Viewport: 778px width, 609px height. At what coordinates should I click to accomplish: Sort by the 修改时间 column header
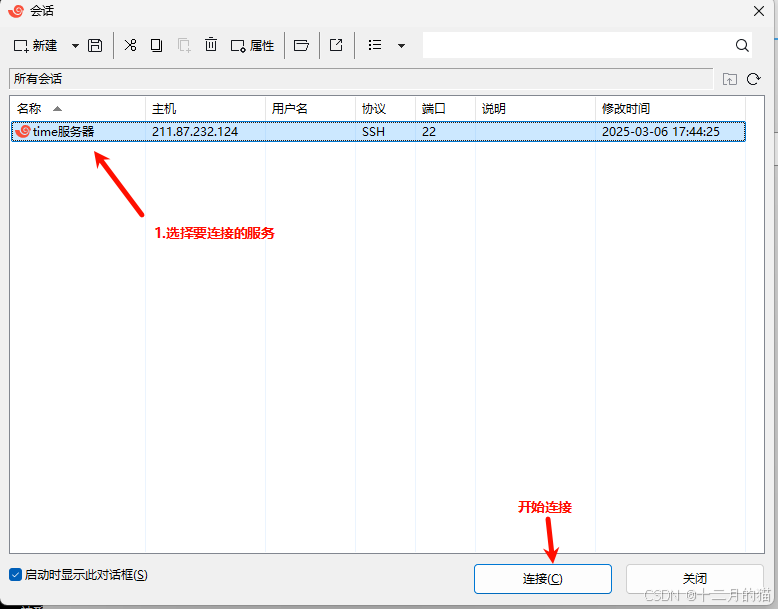[670, 108]
